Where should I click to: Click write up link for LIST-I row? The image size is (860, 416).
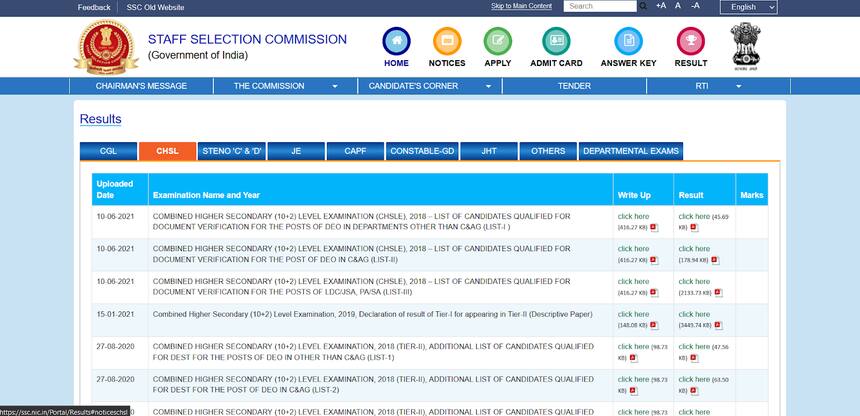[x=633, y=216]
